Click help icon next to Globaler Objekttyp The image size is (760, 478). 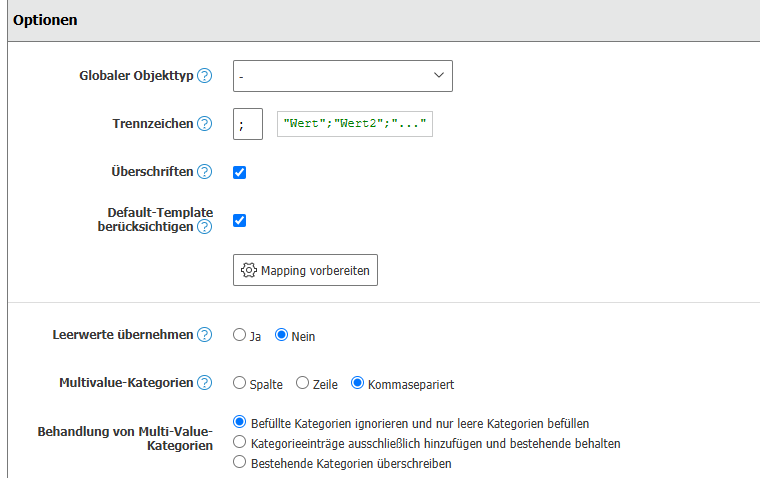pyautogui.click(x=205, y=76)
